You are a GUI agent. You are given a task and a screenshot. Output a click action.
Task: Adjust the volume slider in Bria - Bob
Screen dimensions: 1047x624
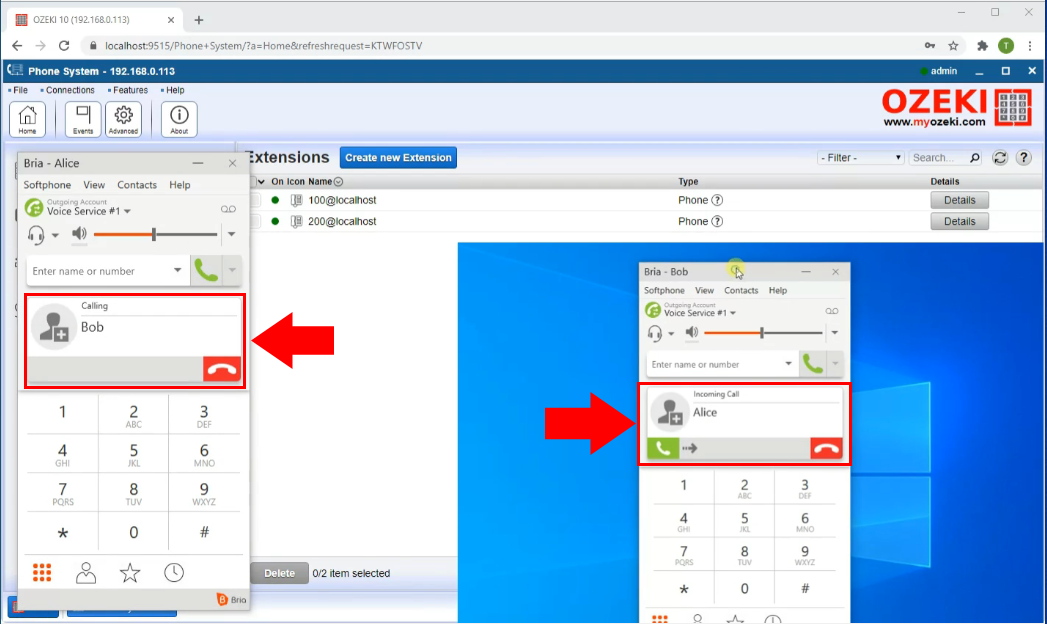(x=763, y=332)
